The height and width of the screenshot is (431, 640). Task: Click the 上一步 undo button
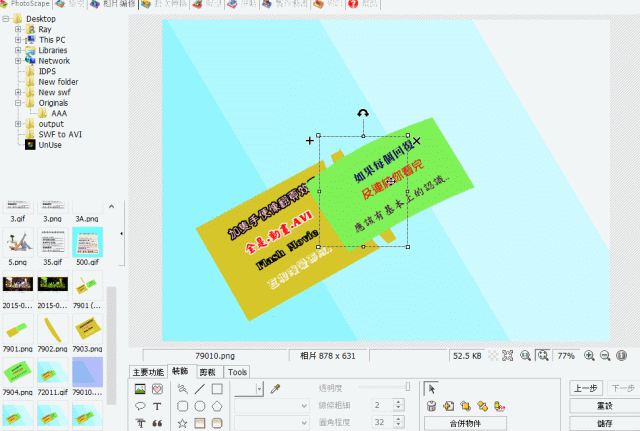[x=586, y=388]
